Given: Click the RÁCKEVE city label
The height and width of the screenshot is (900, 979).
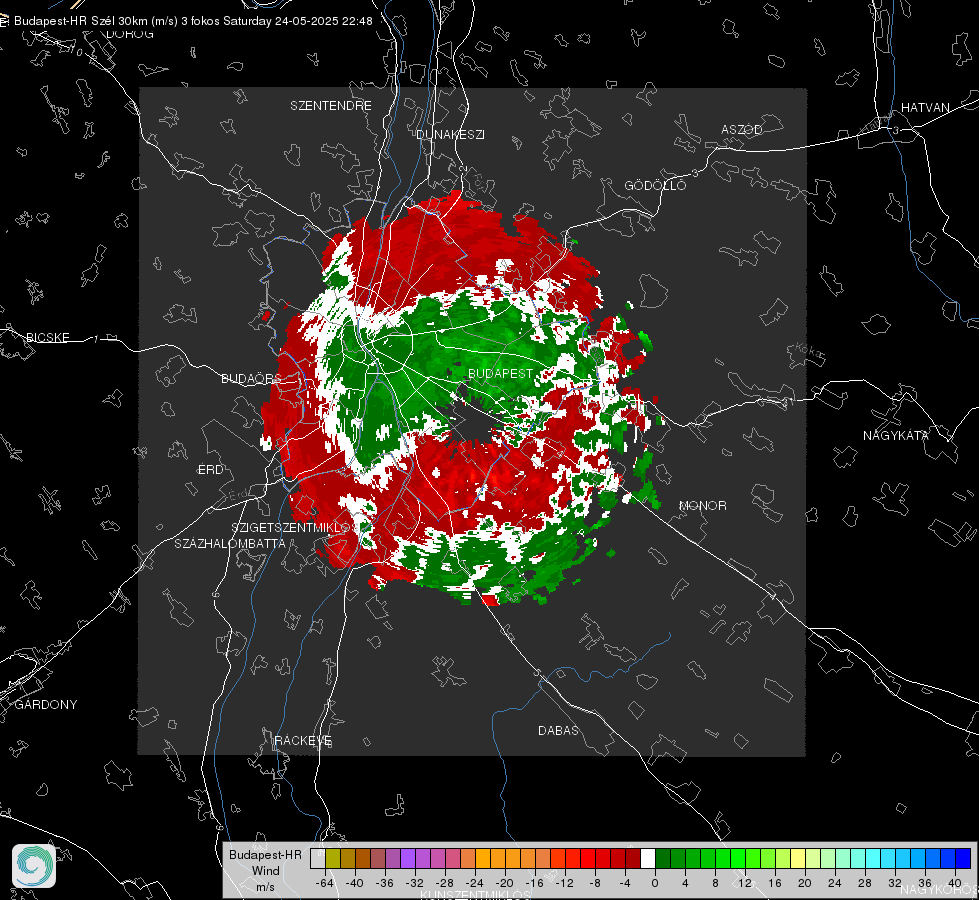Looking at the screenshot, I should pyautogui.click(x=303, y=740).
